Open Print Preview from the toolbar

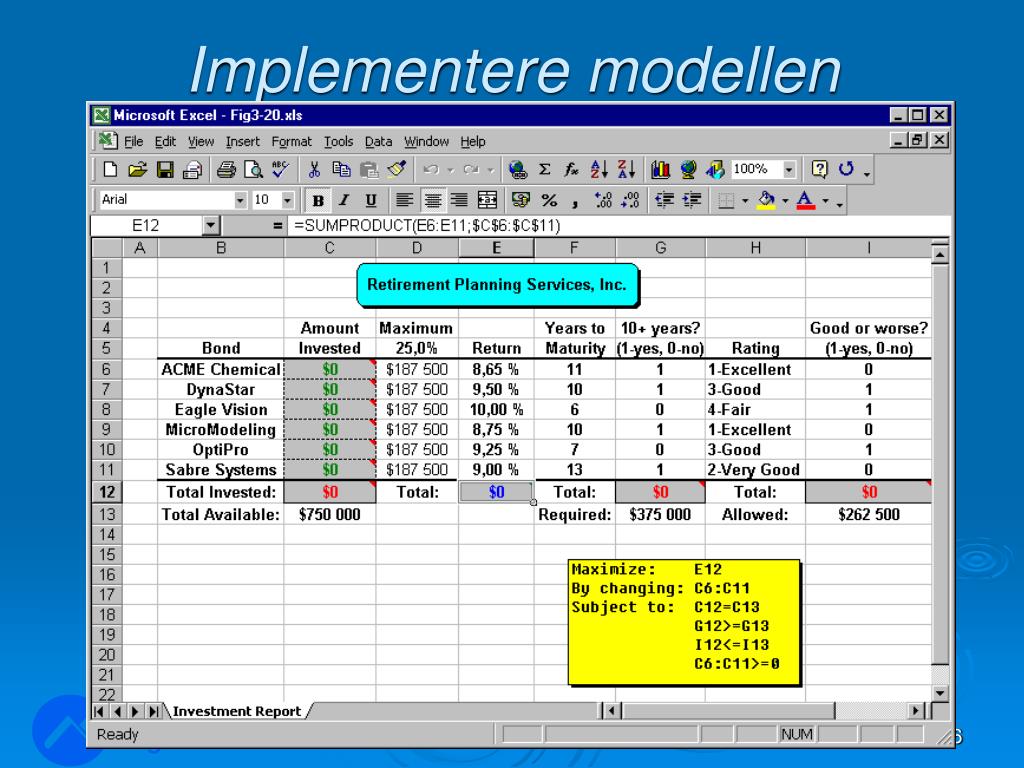pyautogui.click(x=253, y=170)
